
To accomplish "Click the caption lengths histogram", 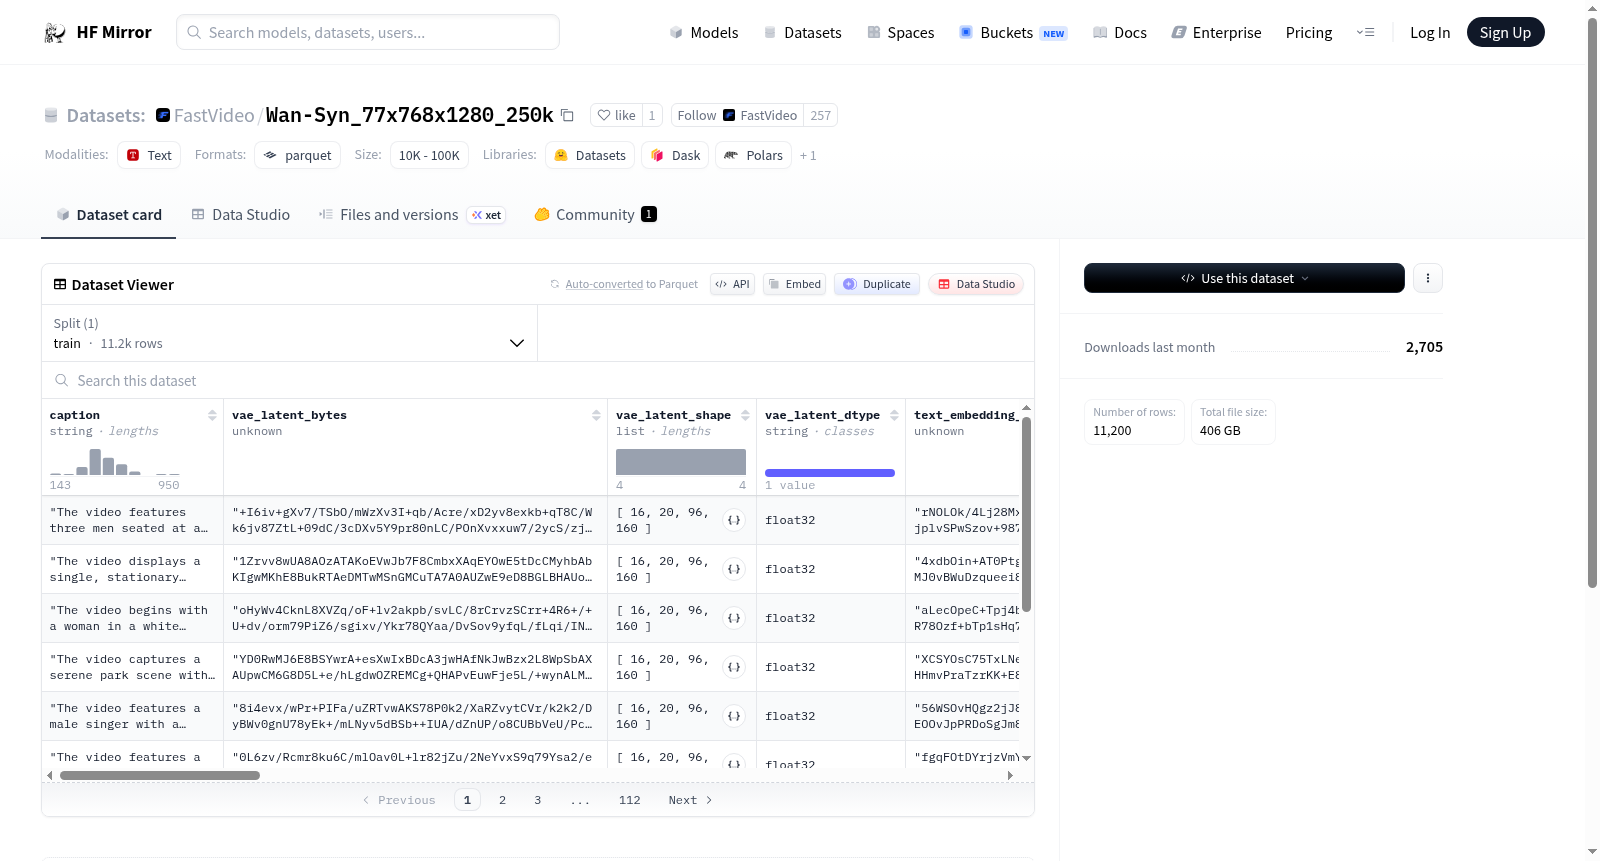I will tap(115, 462).
